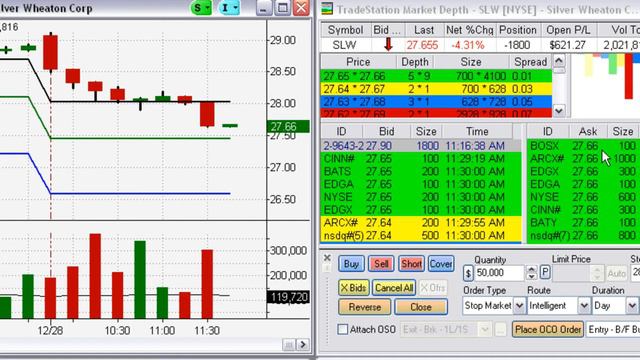Open the Order Type dropdown

(x=519, y=306)
